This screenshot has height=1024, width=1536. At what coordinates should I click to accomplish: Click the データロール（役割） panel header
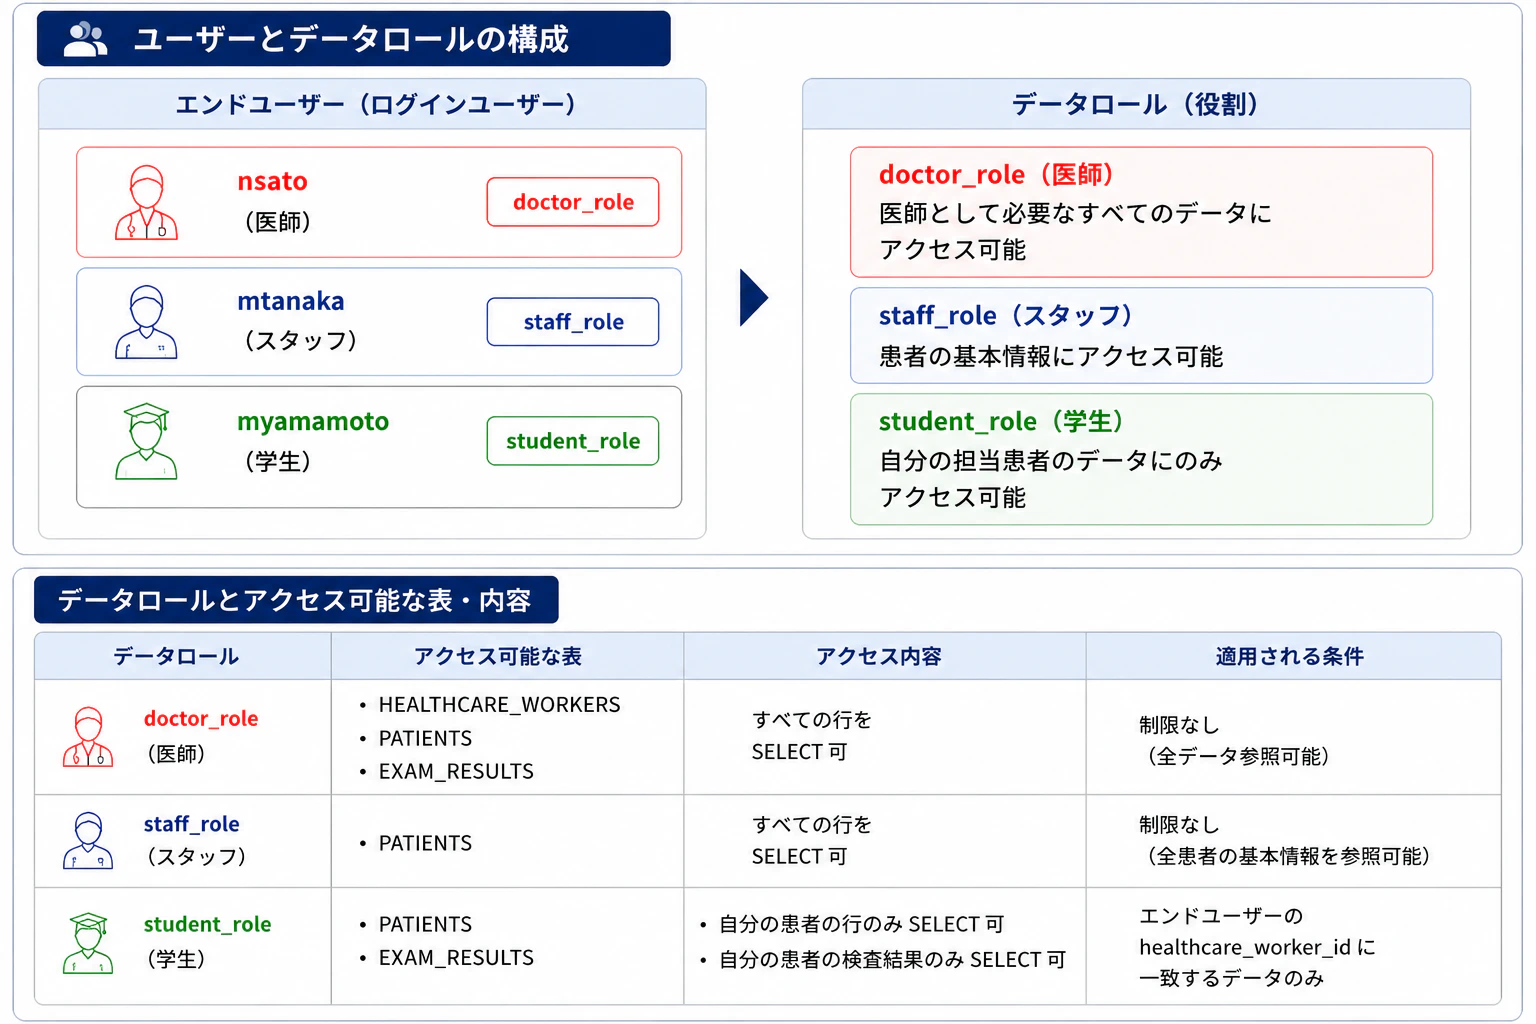pos(1135,104)
